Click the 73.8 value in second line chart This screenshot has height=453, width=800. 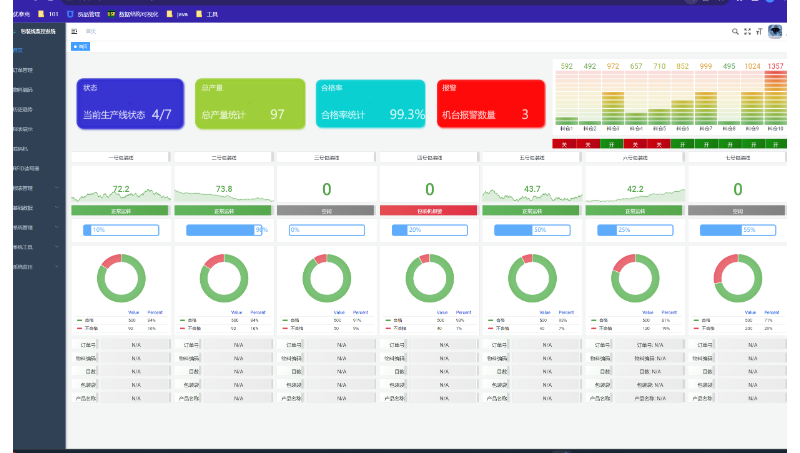(x=224, y=189)
